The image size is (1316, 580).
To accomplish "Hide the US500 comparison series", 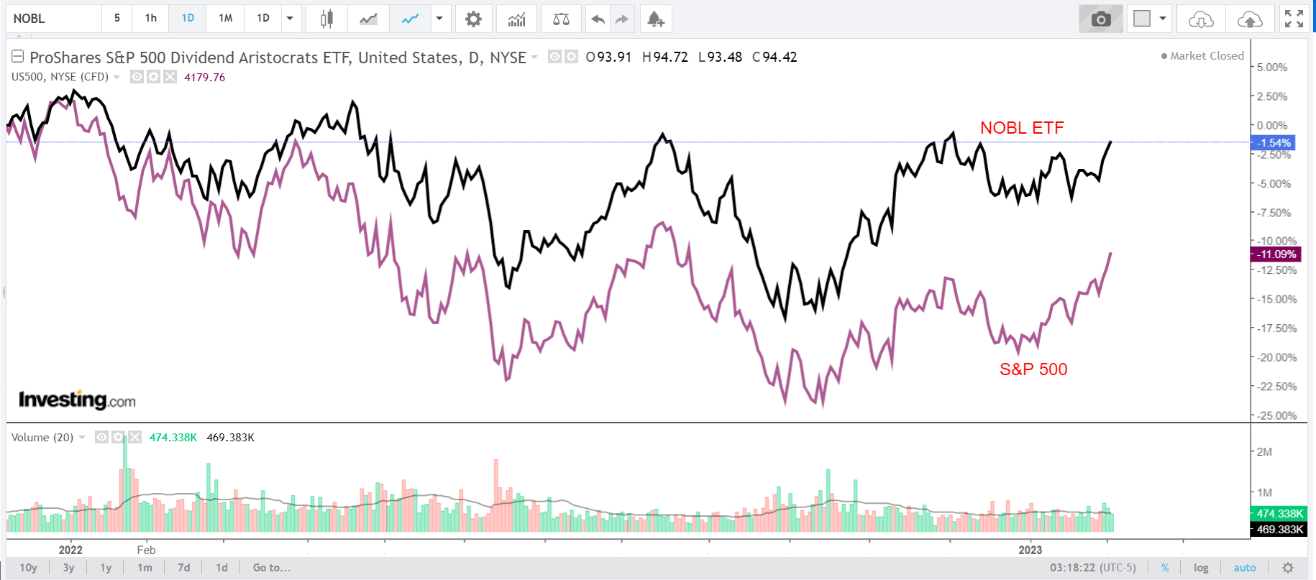I will [138, 77].
